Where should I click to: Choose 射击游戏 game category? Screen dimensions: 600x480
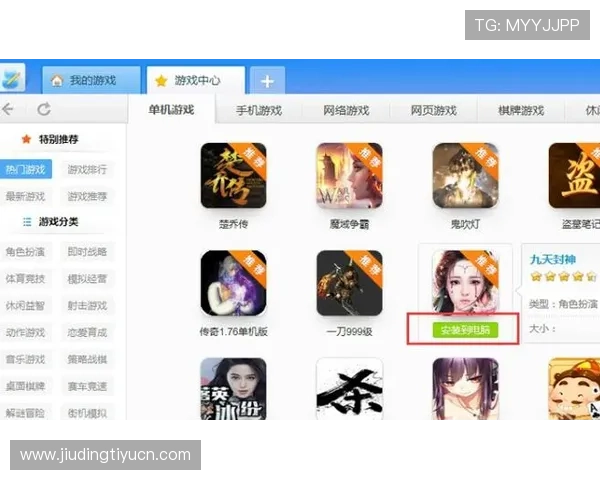click(87, 305)
